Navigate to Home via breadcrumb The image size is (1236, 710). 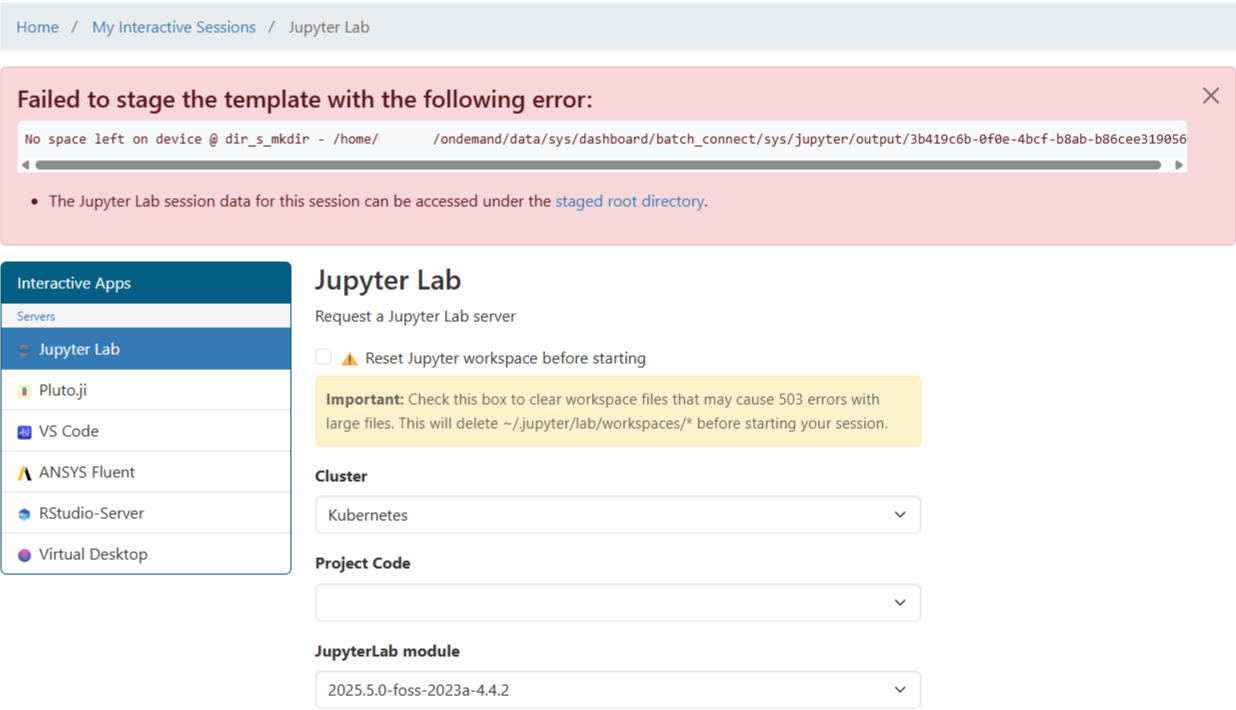click(x=37, y=27)
